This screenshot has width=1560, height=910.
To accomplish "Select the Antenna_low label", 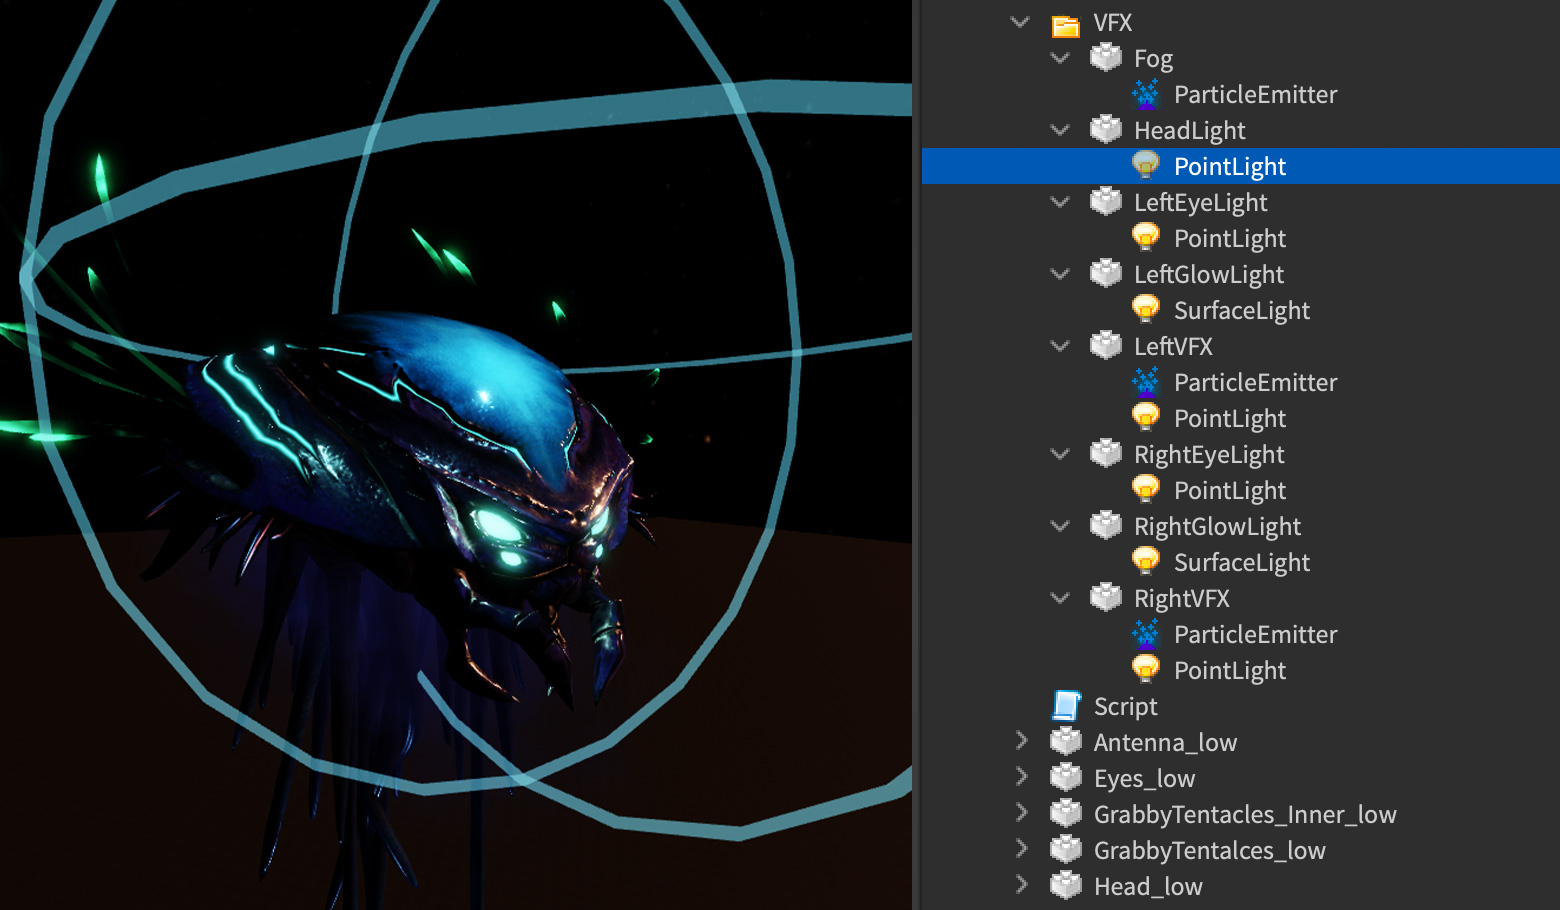I will [1166, 743].
